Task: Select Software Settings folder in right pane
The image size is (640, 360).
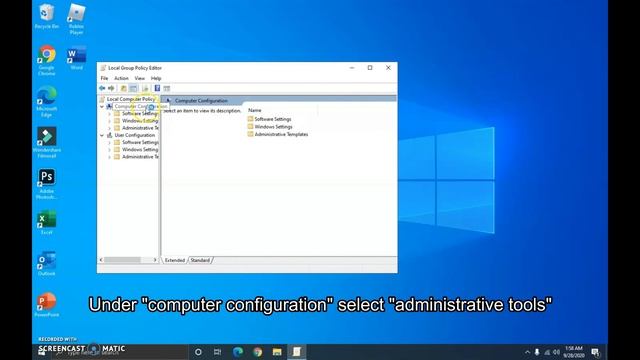Action: pyautogui.click(x=269, y=119)
